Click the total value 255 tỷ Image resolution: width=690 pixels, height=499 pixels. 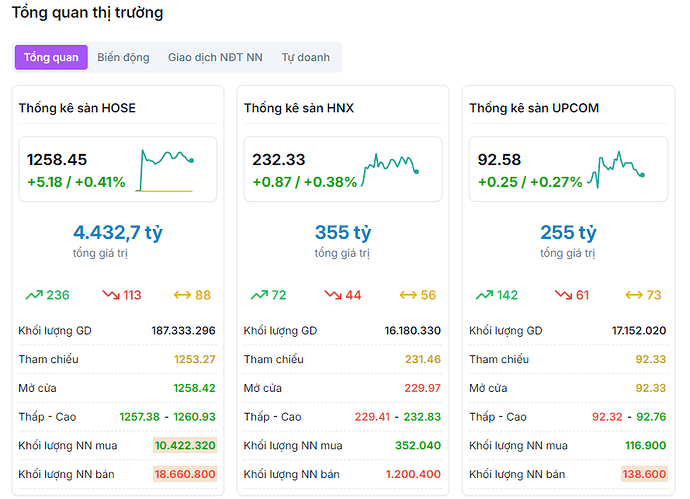click(568, 232)
